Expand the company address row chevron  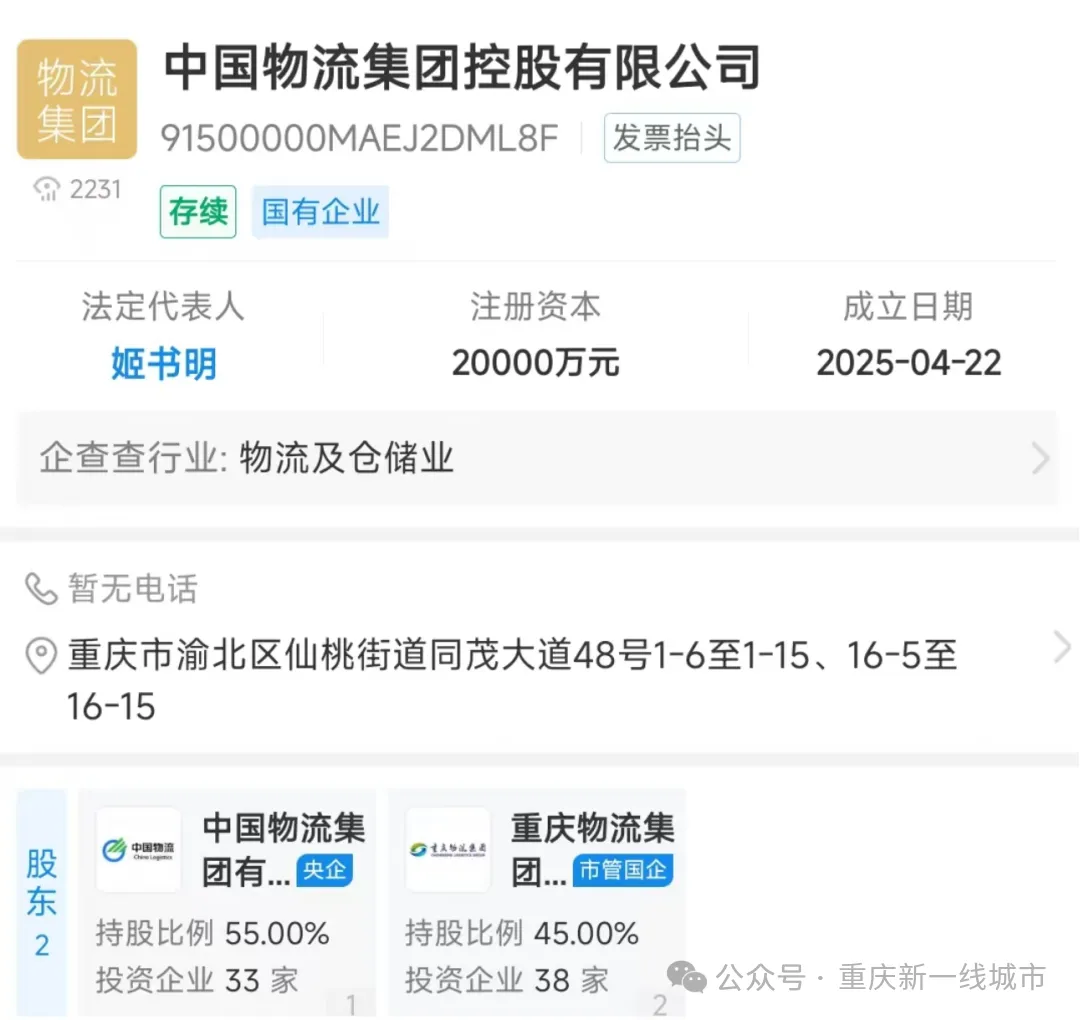[1062, 647]
